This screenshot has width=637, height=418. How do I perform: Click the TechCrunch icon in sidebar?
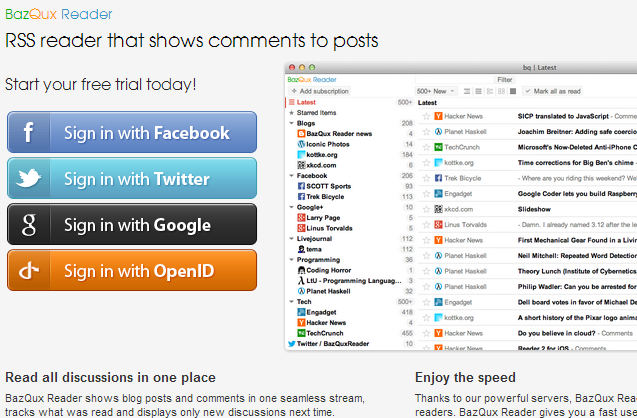(x=301, y=333)
